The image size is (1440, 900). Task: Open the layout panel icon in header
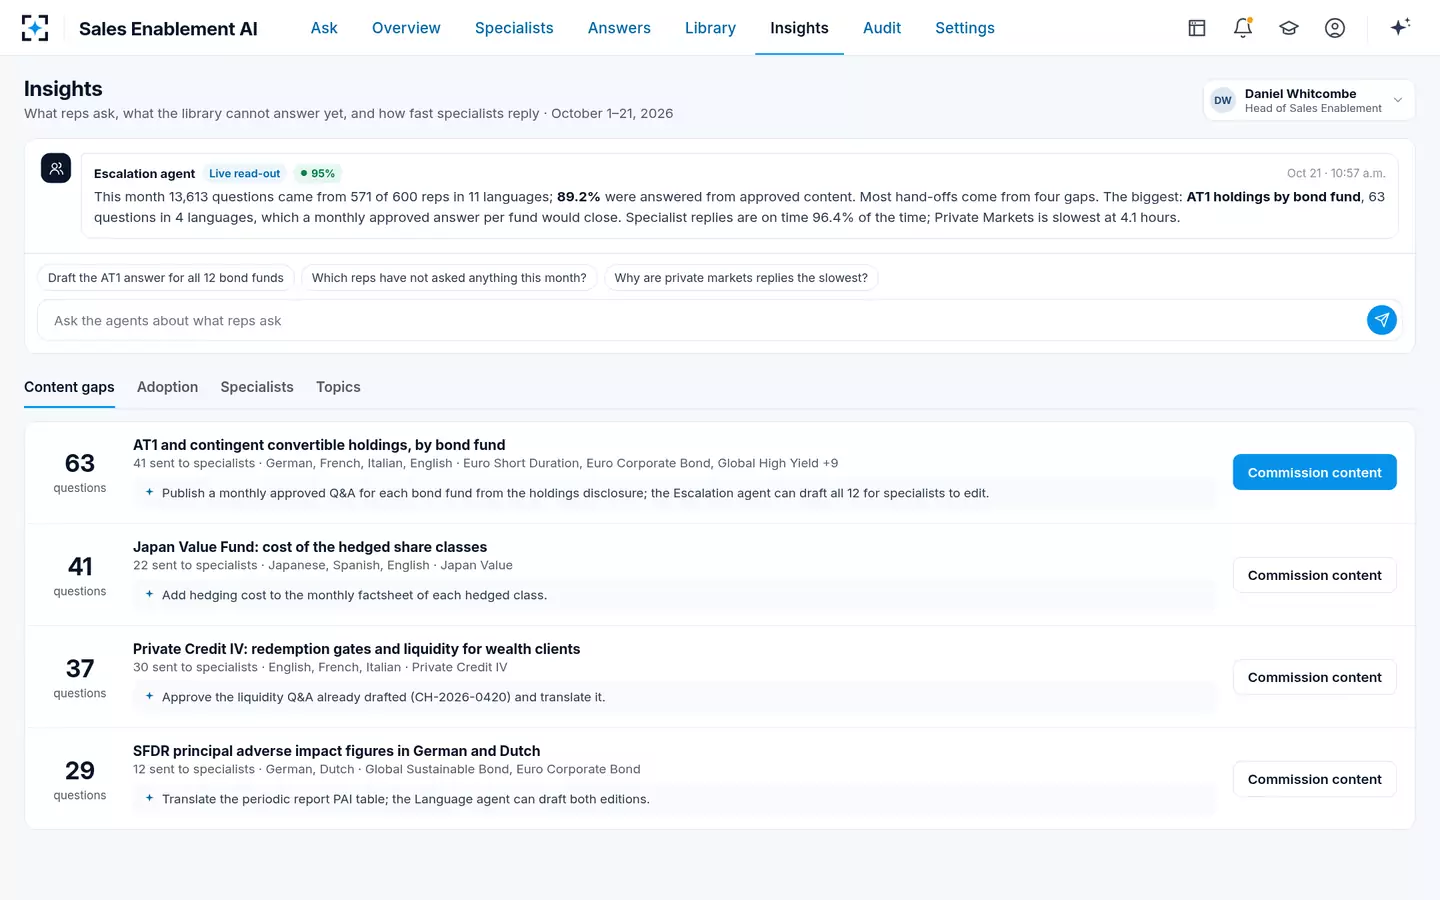[1197, 28]
